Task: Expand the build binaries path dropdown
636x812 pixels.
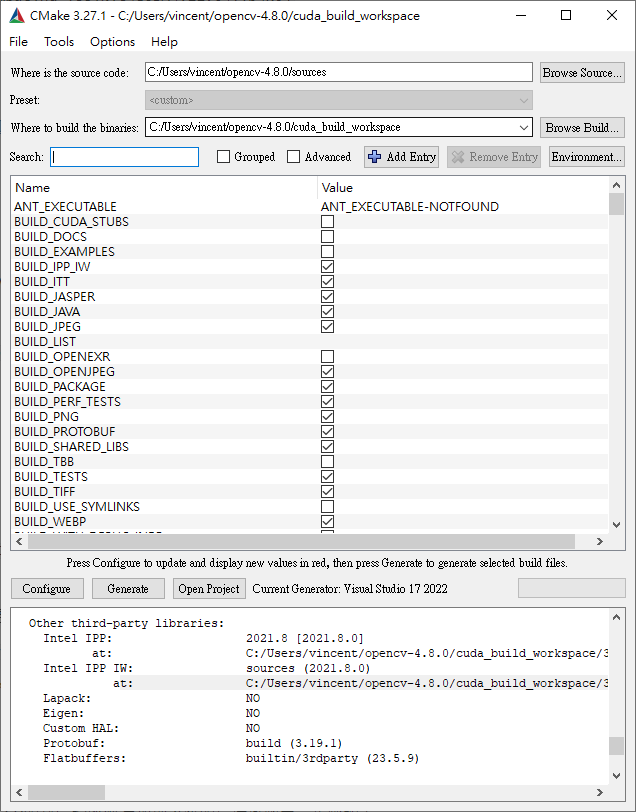Action: coord(524,127)
